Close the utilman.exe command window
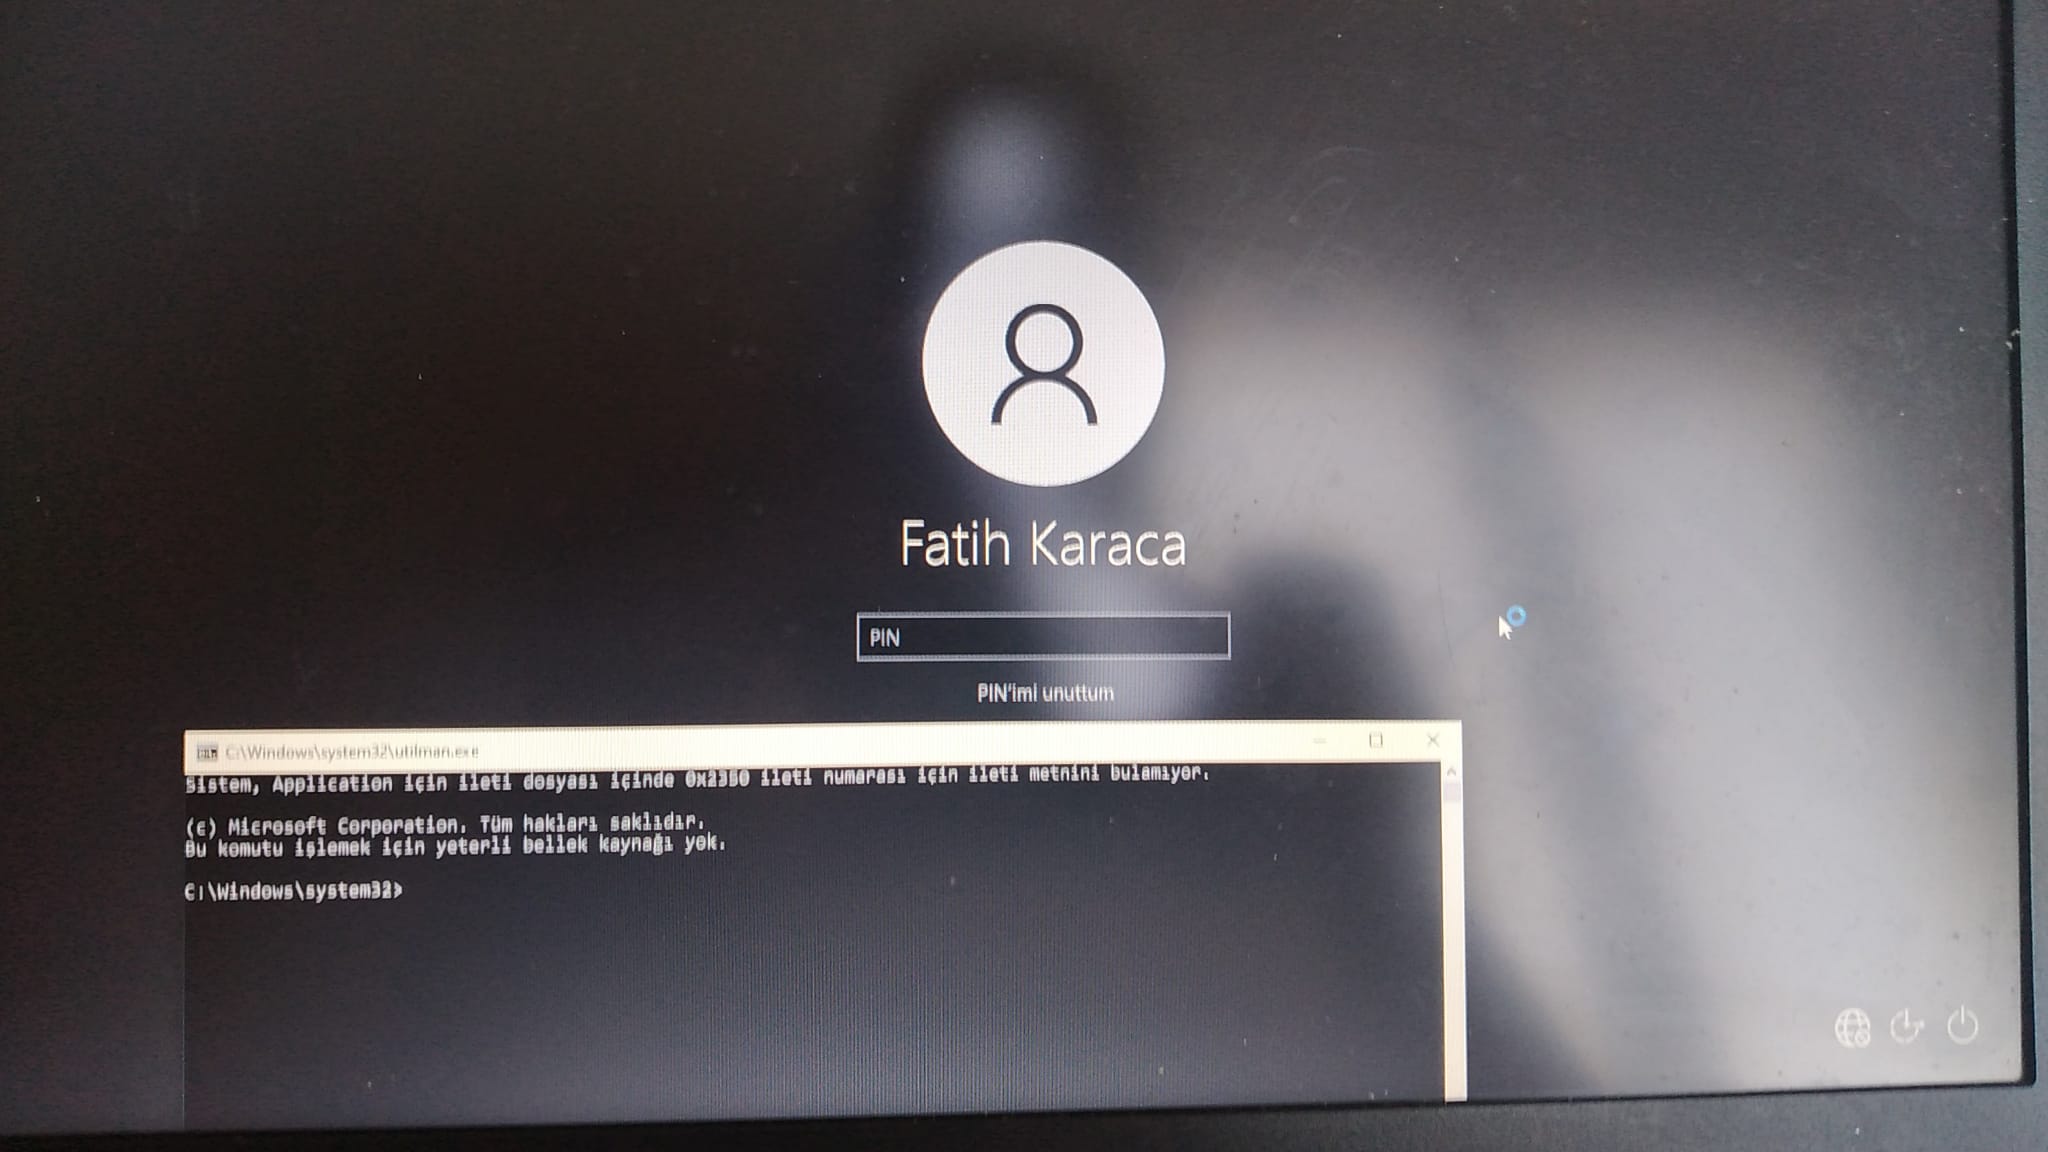The width and height of the screenshot is (2048, 1152). click(1432, 739)
